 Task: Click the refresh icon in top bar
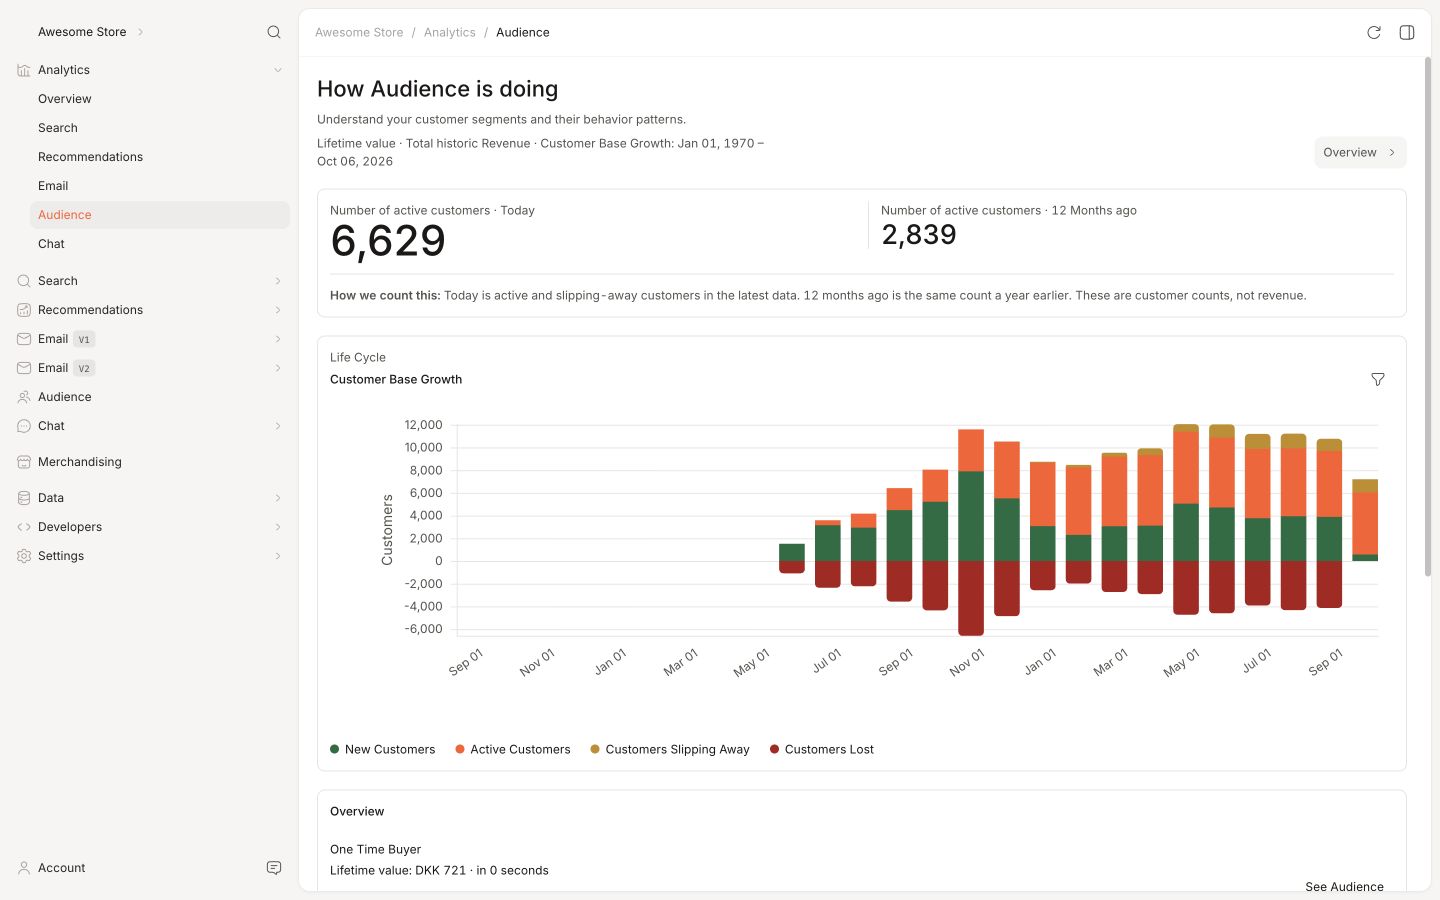coord(1374,32)
